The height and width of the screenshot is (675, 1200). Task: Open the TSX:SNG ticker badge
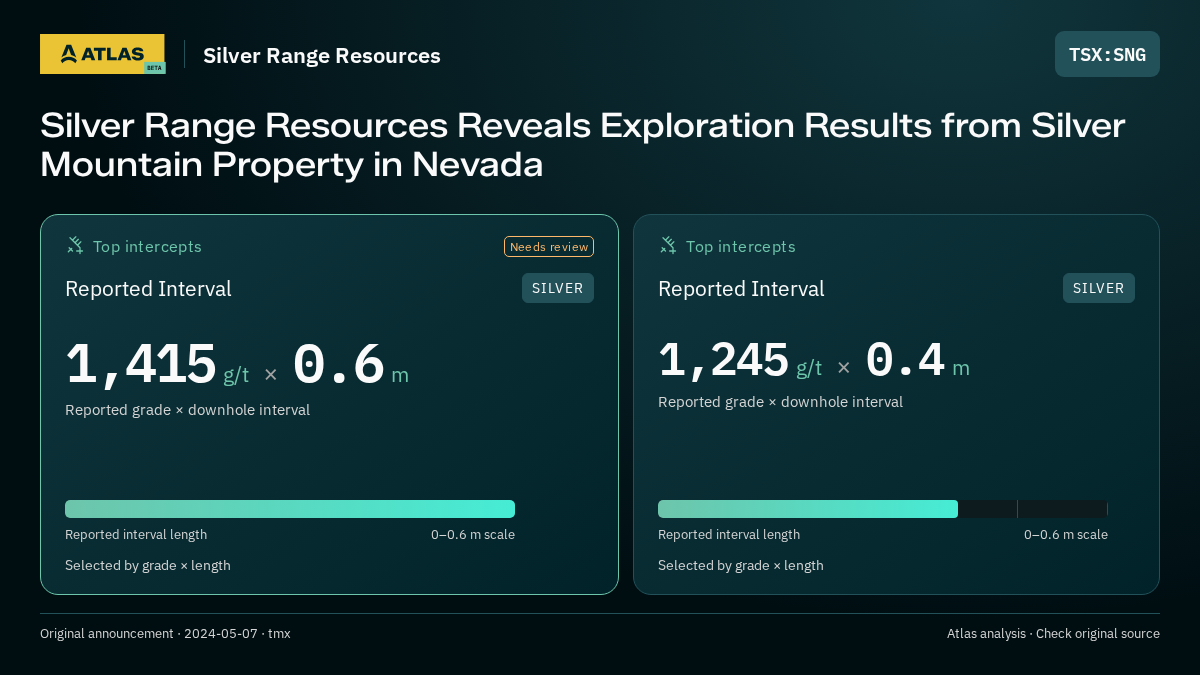[x=1107, y=54]
